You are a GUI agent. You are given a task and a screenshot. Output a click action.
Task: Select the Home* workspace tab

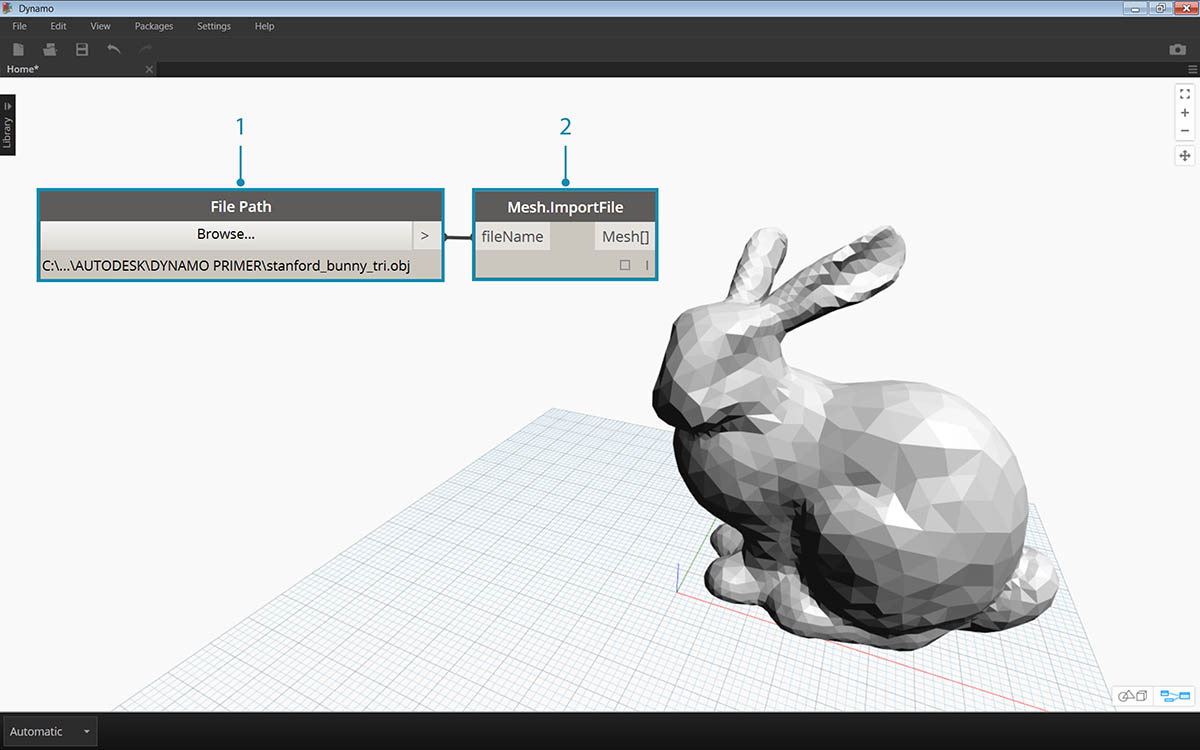[22, 69]
